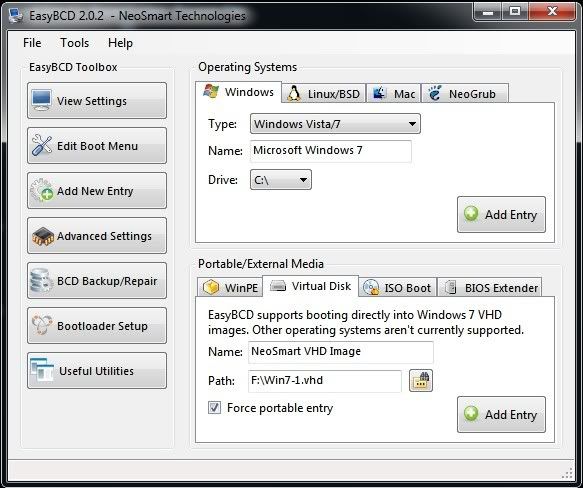Expand the Windows Vista/7 Type dropdown
Image resolution: width=583 pixels, height=488 pixels.
coord(335,124)
